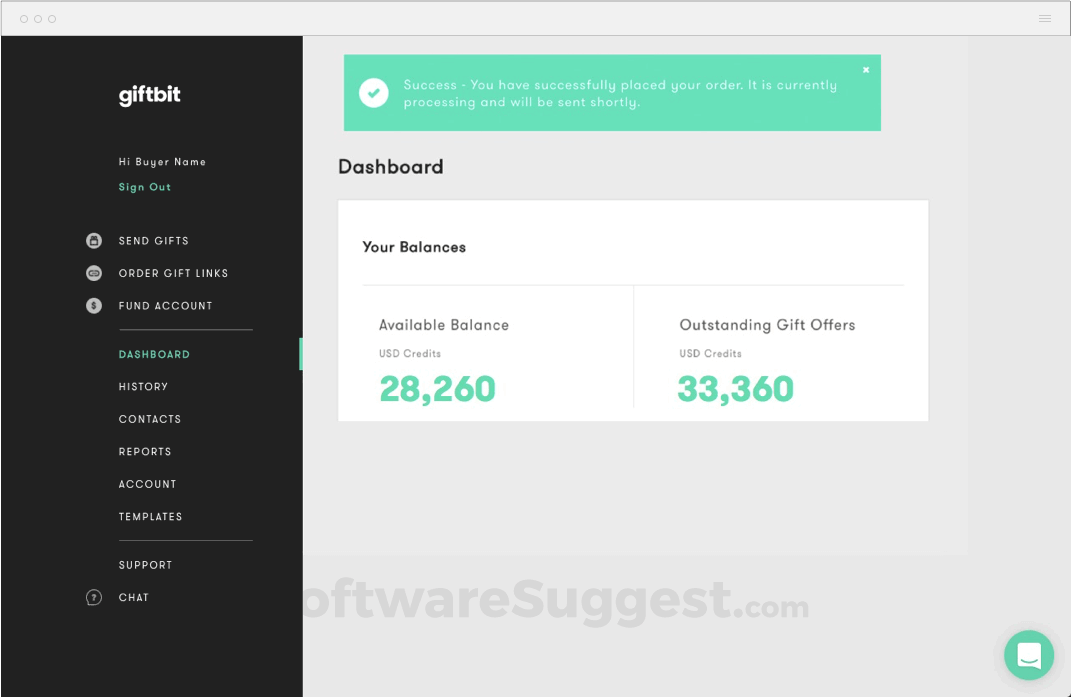1071x697 pixels.
Task: Click the Hi Buyer Name greeting
Action: [x=162, y=161]
